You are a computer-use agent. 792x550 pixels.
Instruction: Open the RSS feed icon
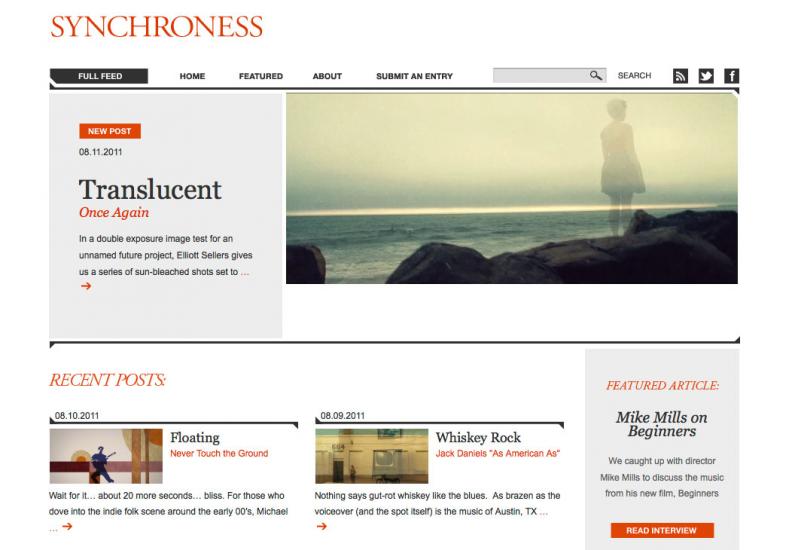point(680,76)
